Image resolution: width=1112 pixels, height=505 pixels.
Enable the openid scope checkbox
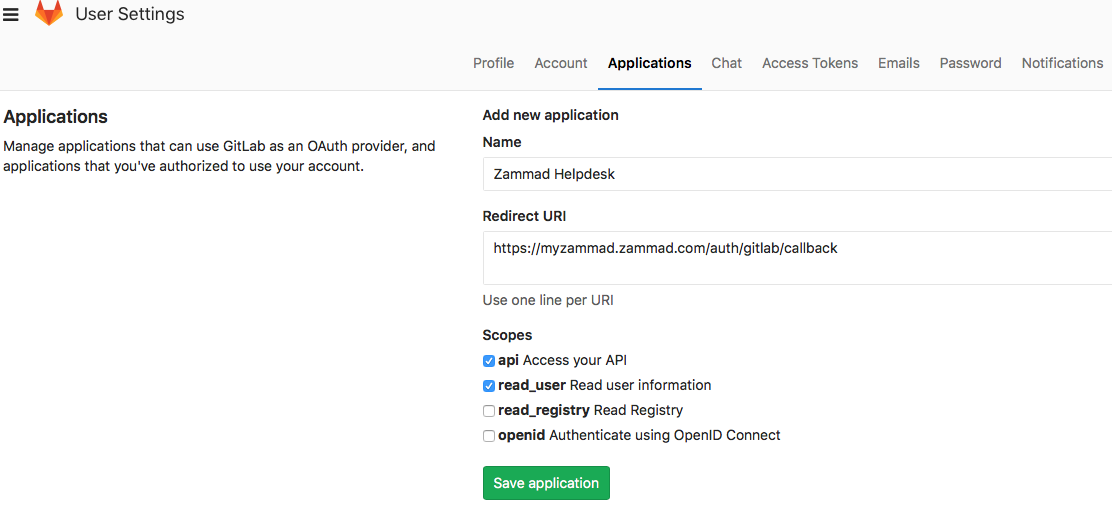click(x=489, y=436)
